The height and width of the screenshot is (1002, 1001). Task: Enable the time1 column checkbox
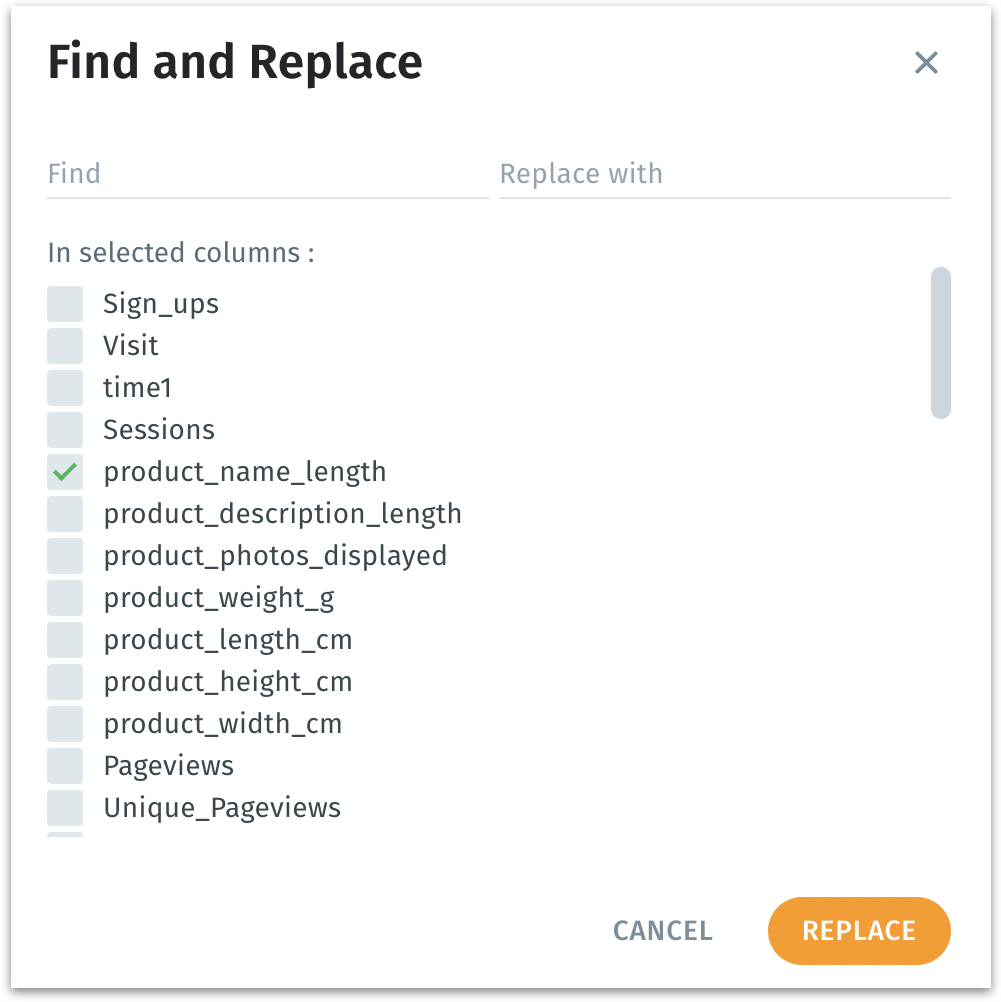click(65, 388)
